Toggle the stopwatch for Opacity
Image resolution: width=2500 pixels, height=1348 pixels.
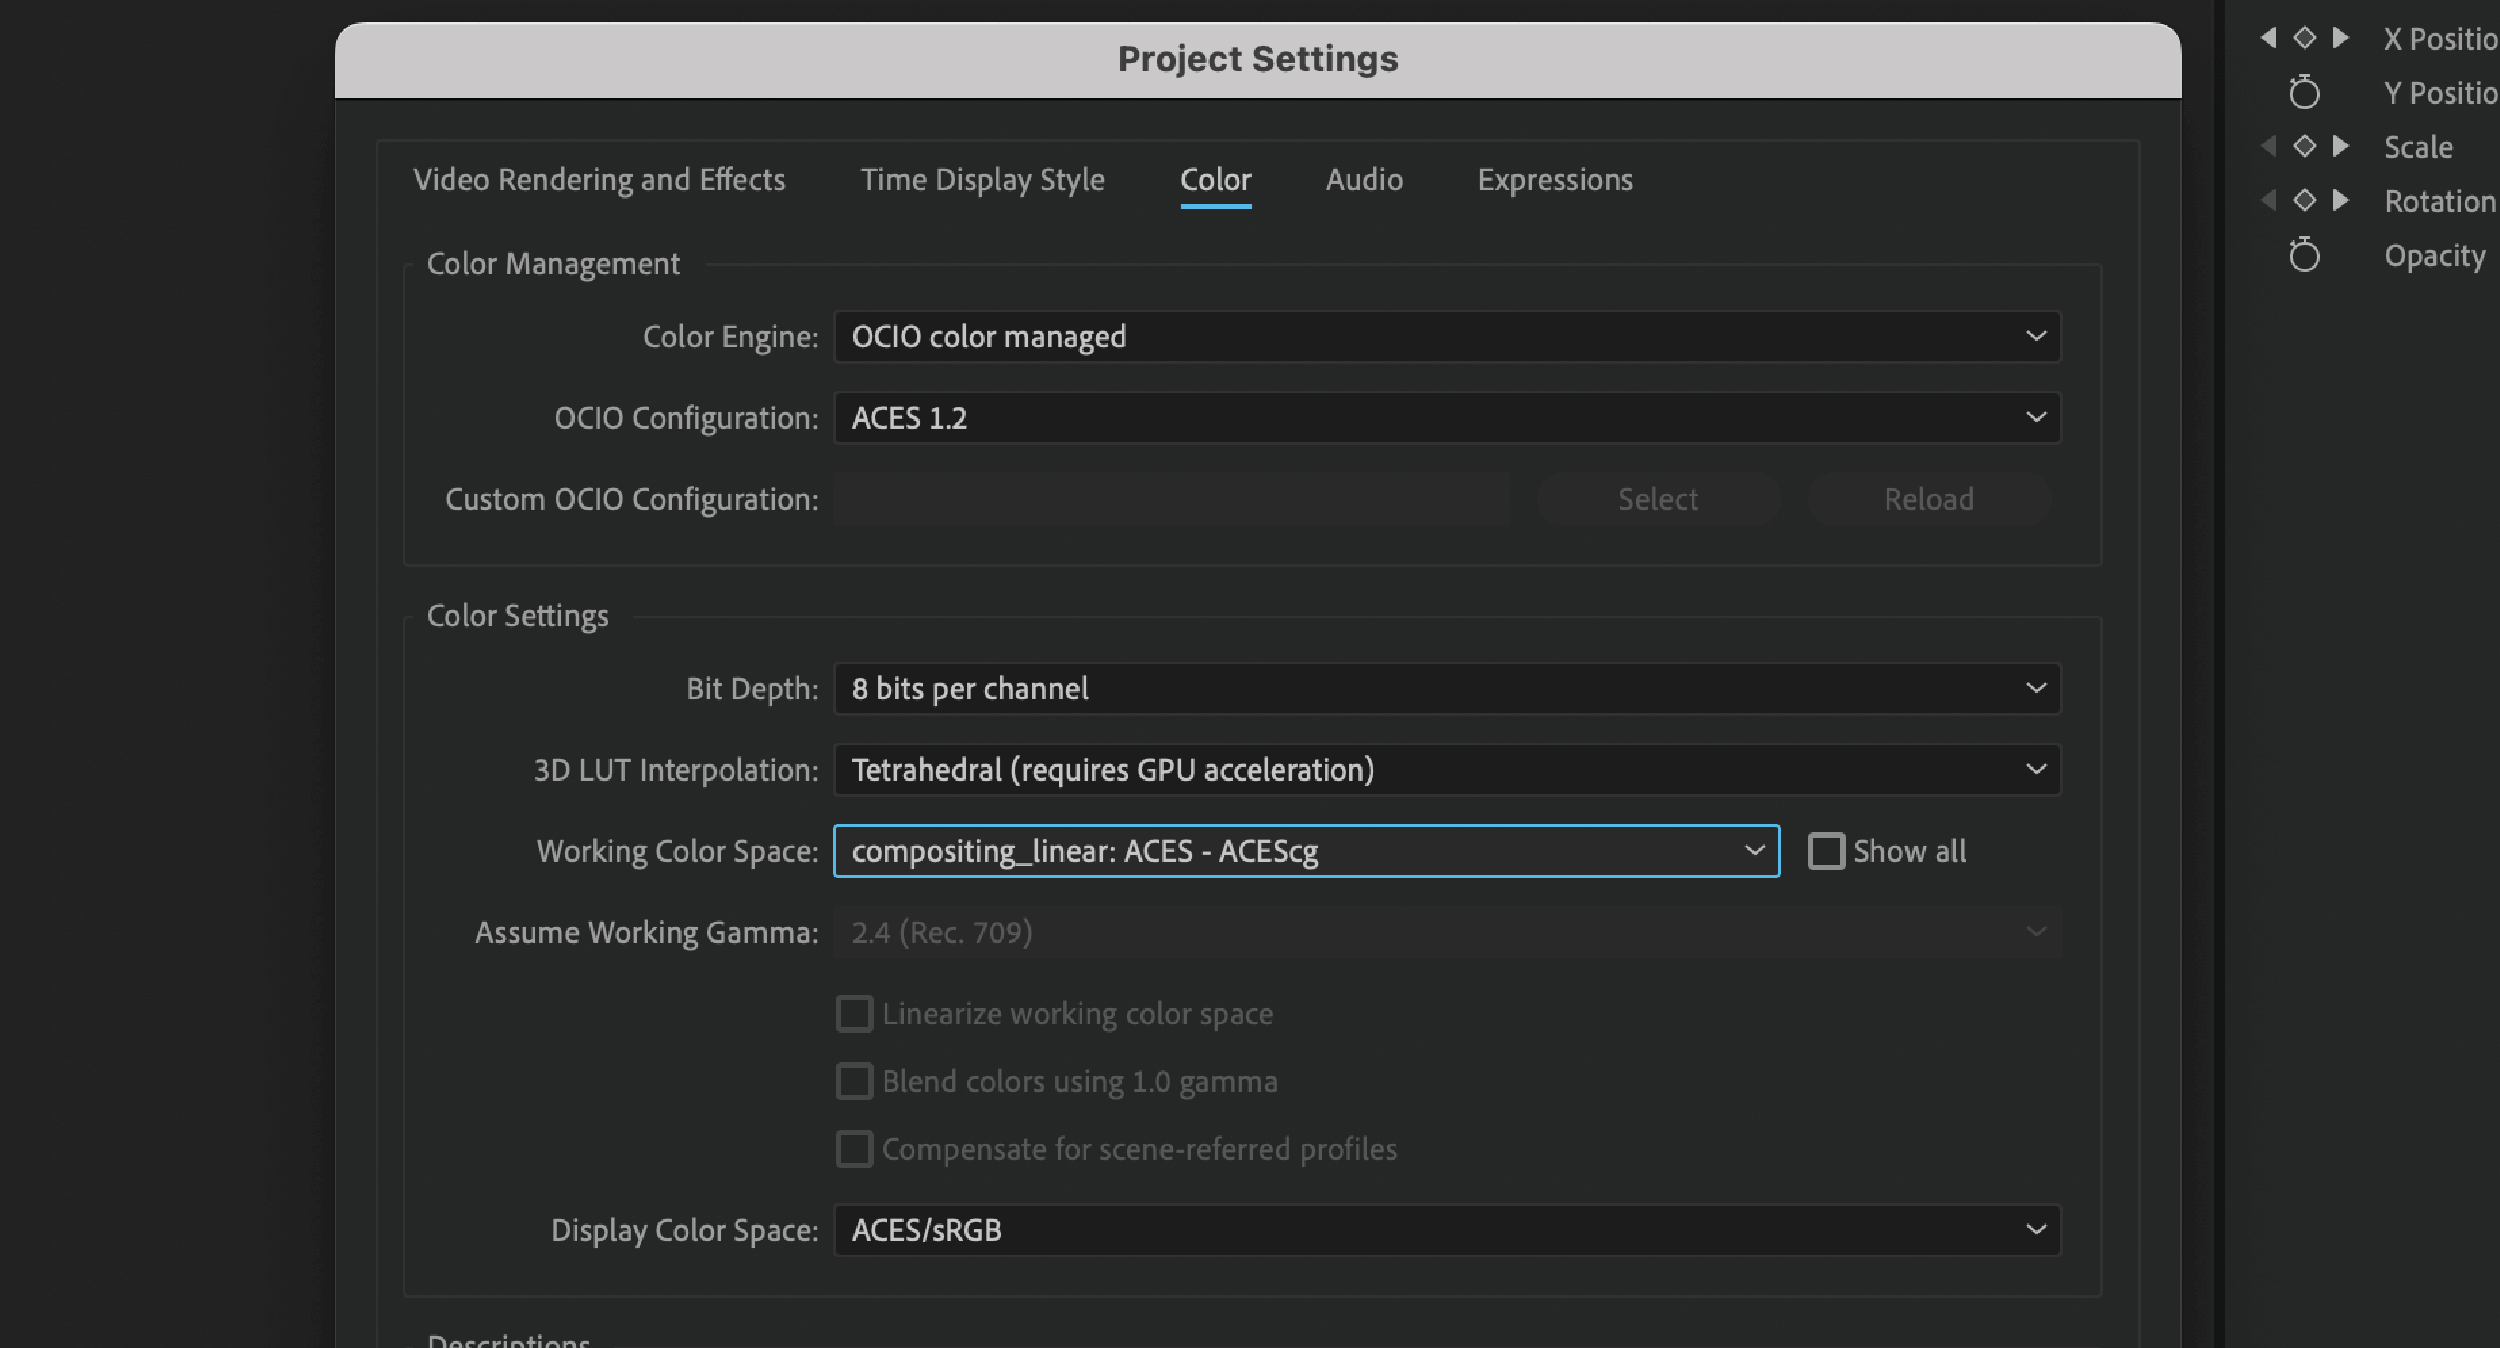pyautogui.click(x=2305, y=256)
